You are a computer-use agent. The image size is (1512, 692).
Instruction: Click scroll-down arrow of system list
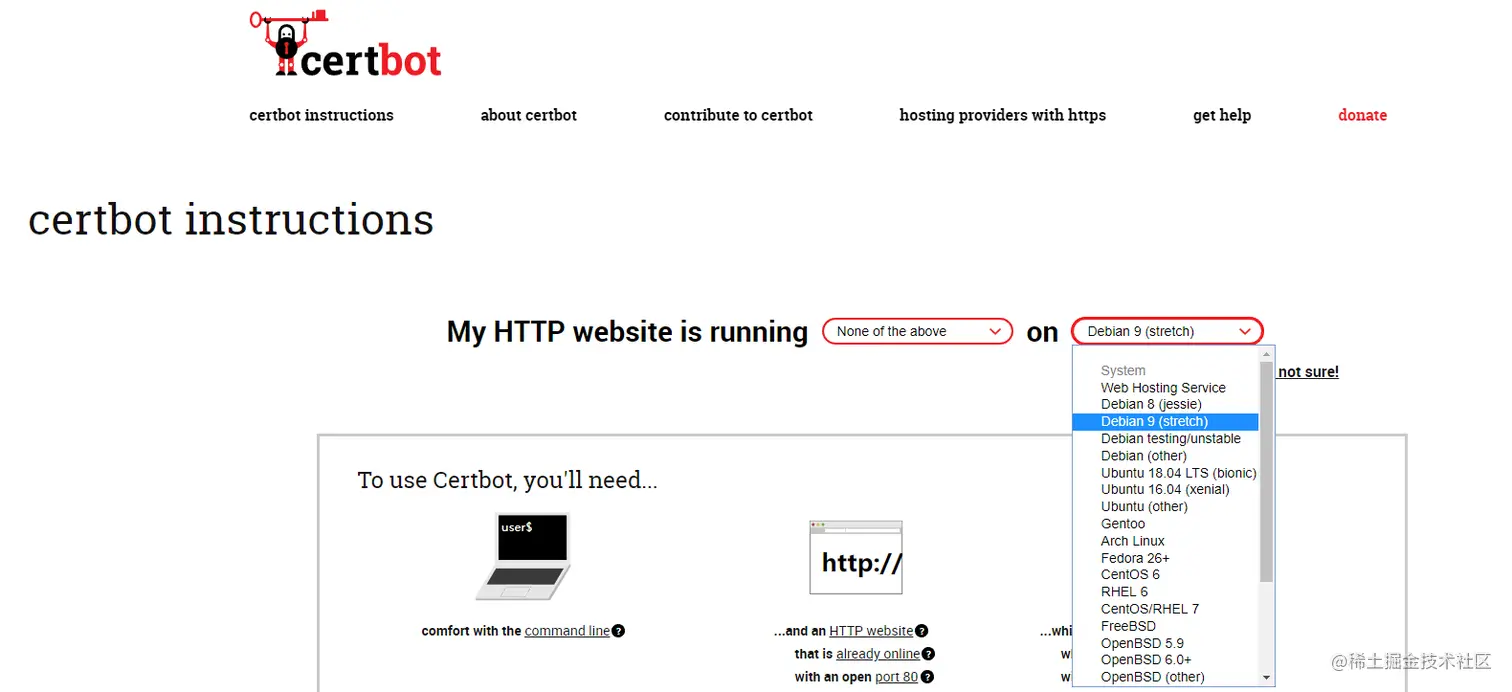(1266, 678)
